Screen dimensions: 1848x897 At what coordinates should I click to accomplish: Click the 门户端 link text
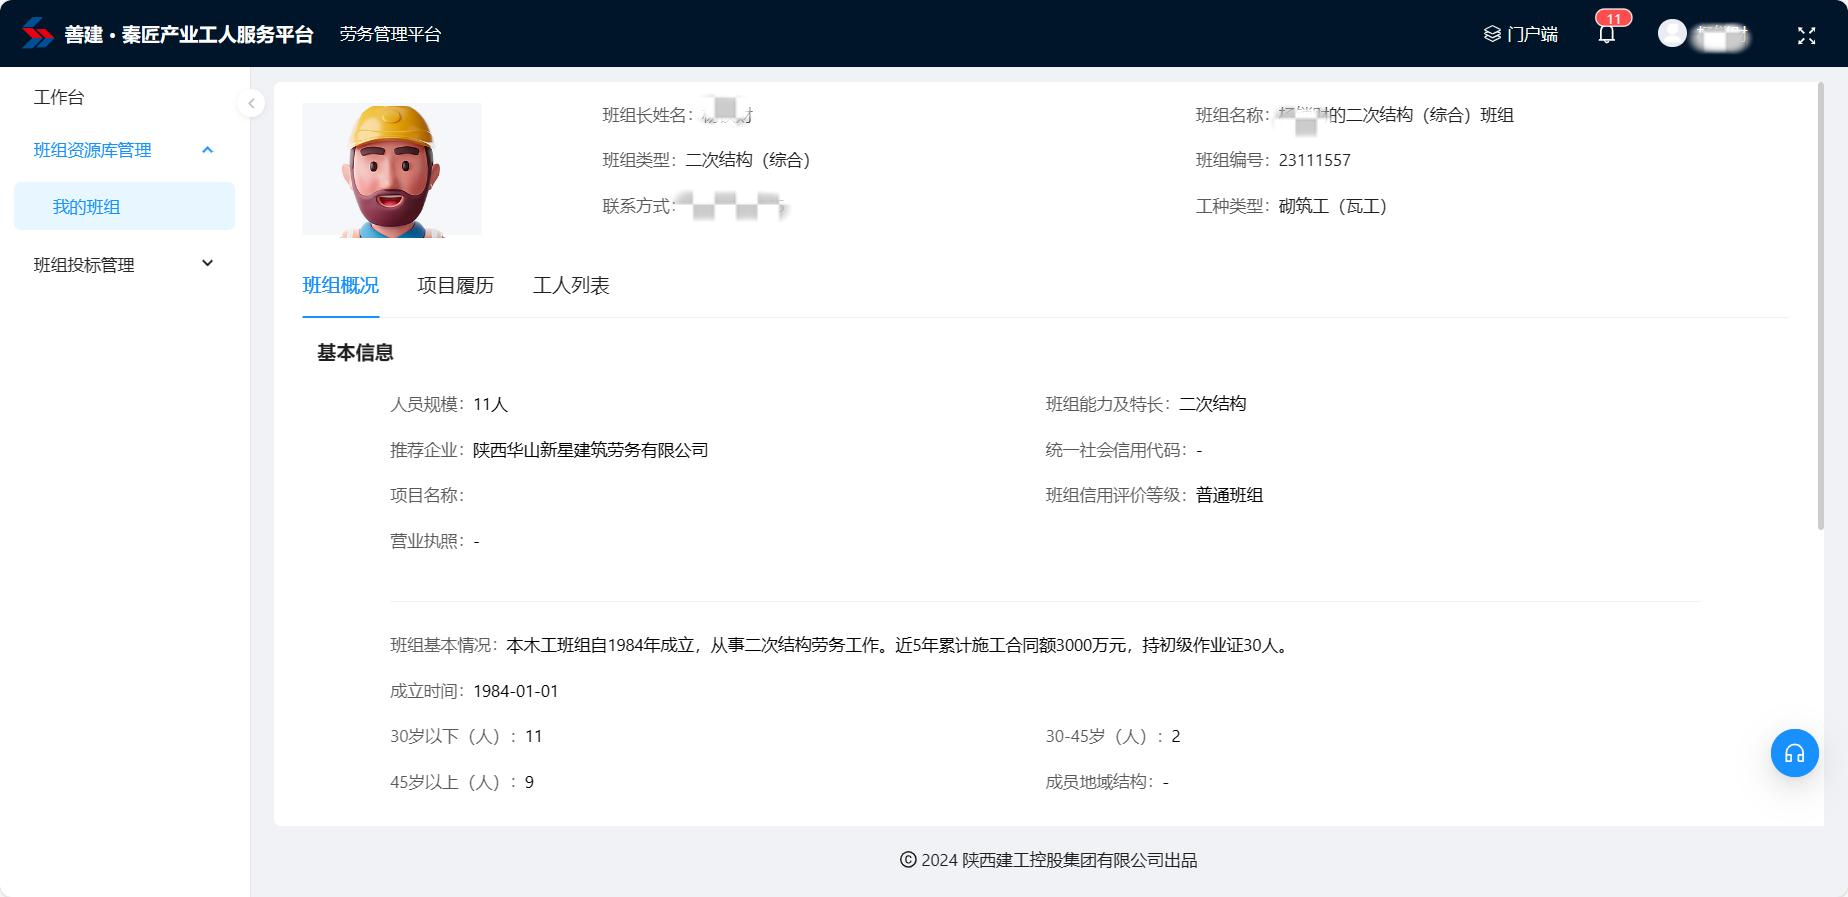1532,35
